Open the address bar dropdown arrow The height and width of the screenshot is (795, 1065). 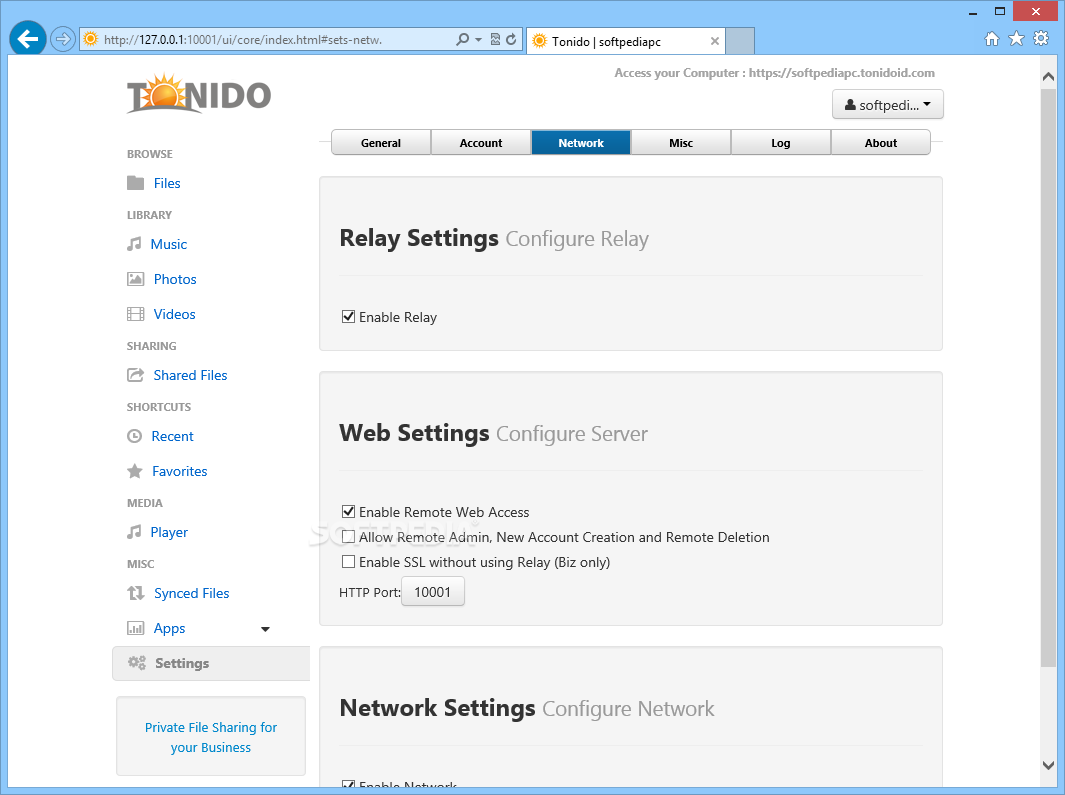478,39
